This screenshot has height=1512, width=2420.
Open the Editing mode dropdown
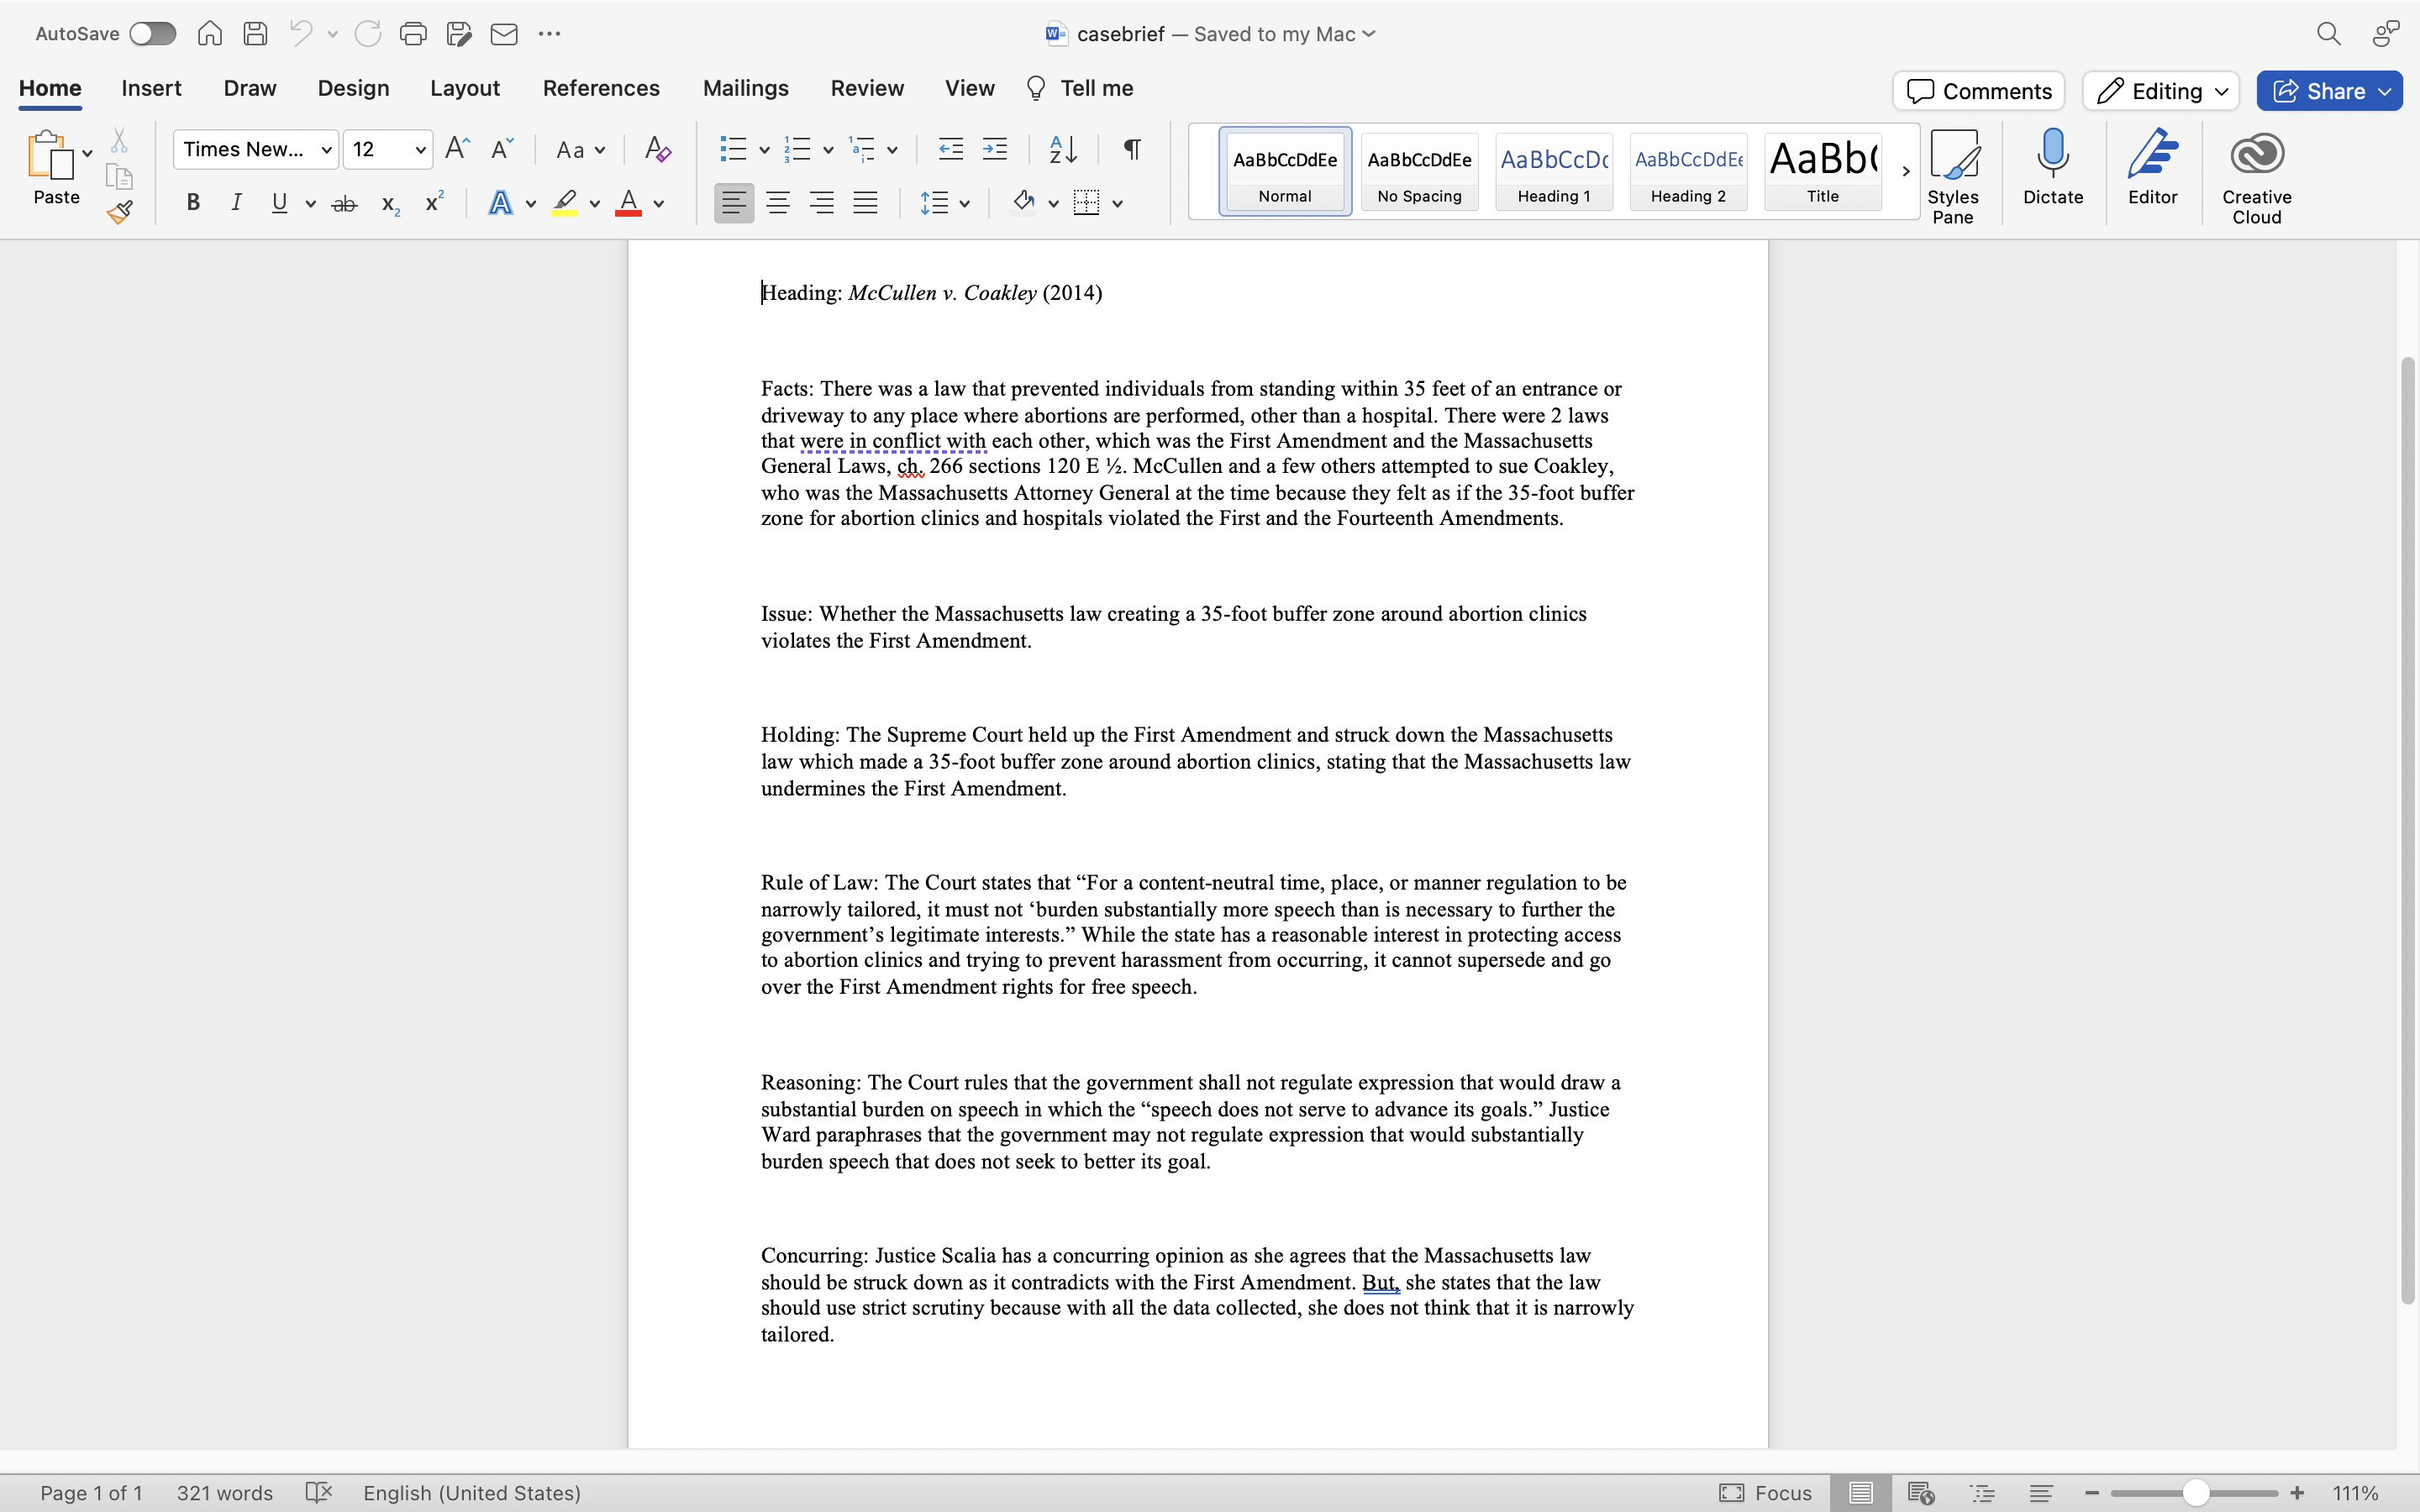click(2159, 90)
